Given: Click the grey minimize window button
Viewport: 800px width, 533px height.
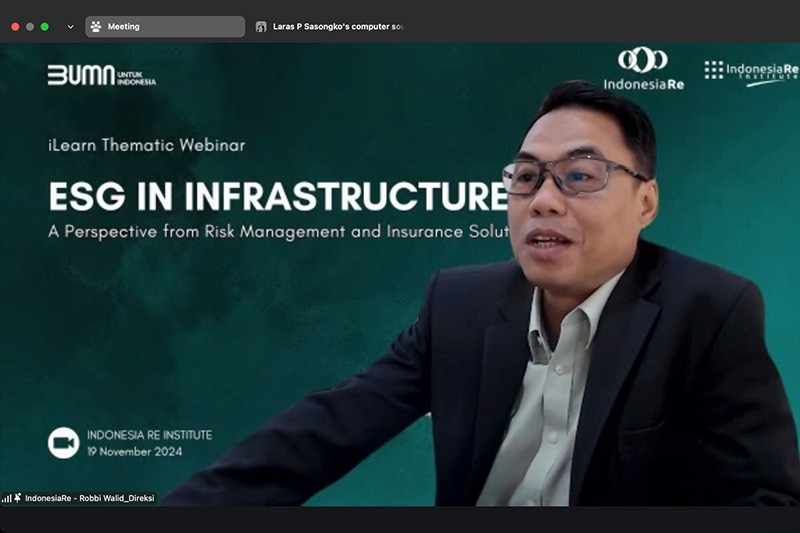Looking at the screenshot, I should [30, 27].
